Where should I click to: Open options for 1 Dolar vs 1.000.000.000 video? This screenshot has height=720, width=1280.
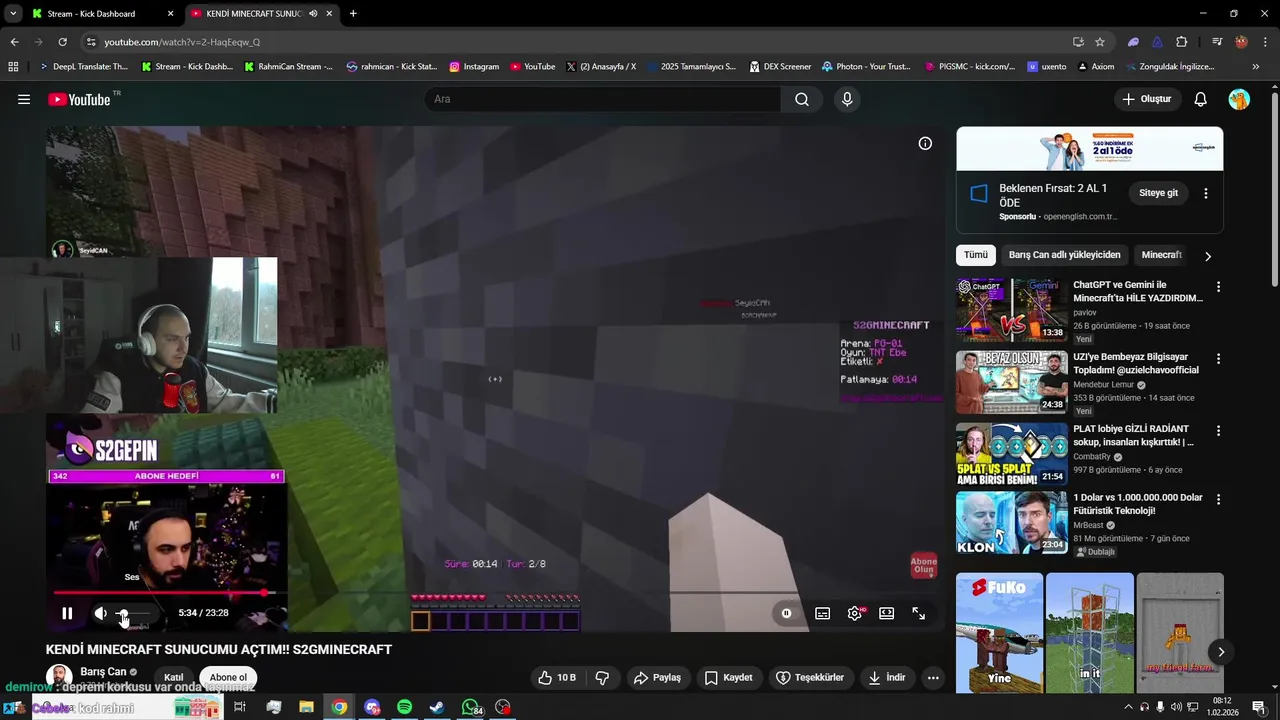pyautogui.click(x=1217, y=499)
